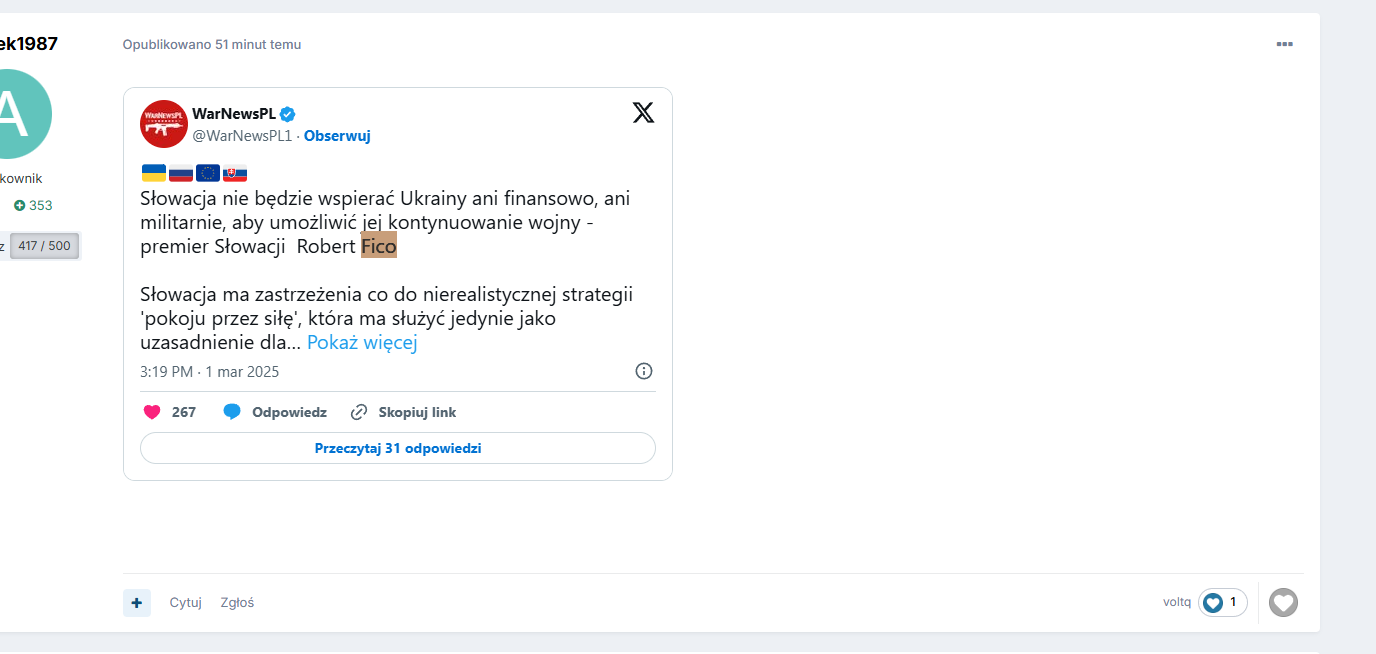Click Cytuj to quote the post

(185, 602)
